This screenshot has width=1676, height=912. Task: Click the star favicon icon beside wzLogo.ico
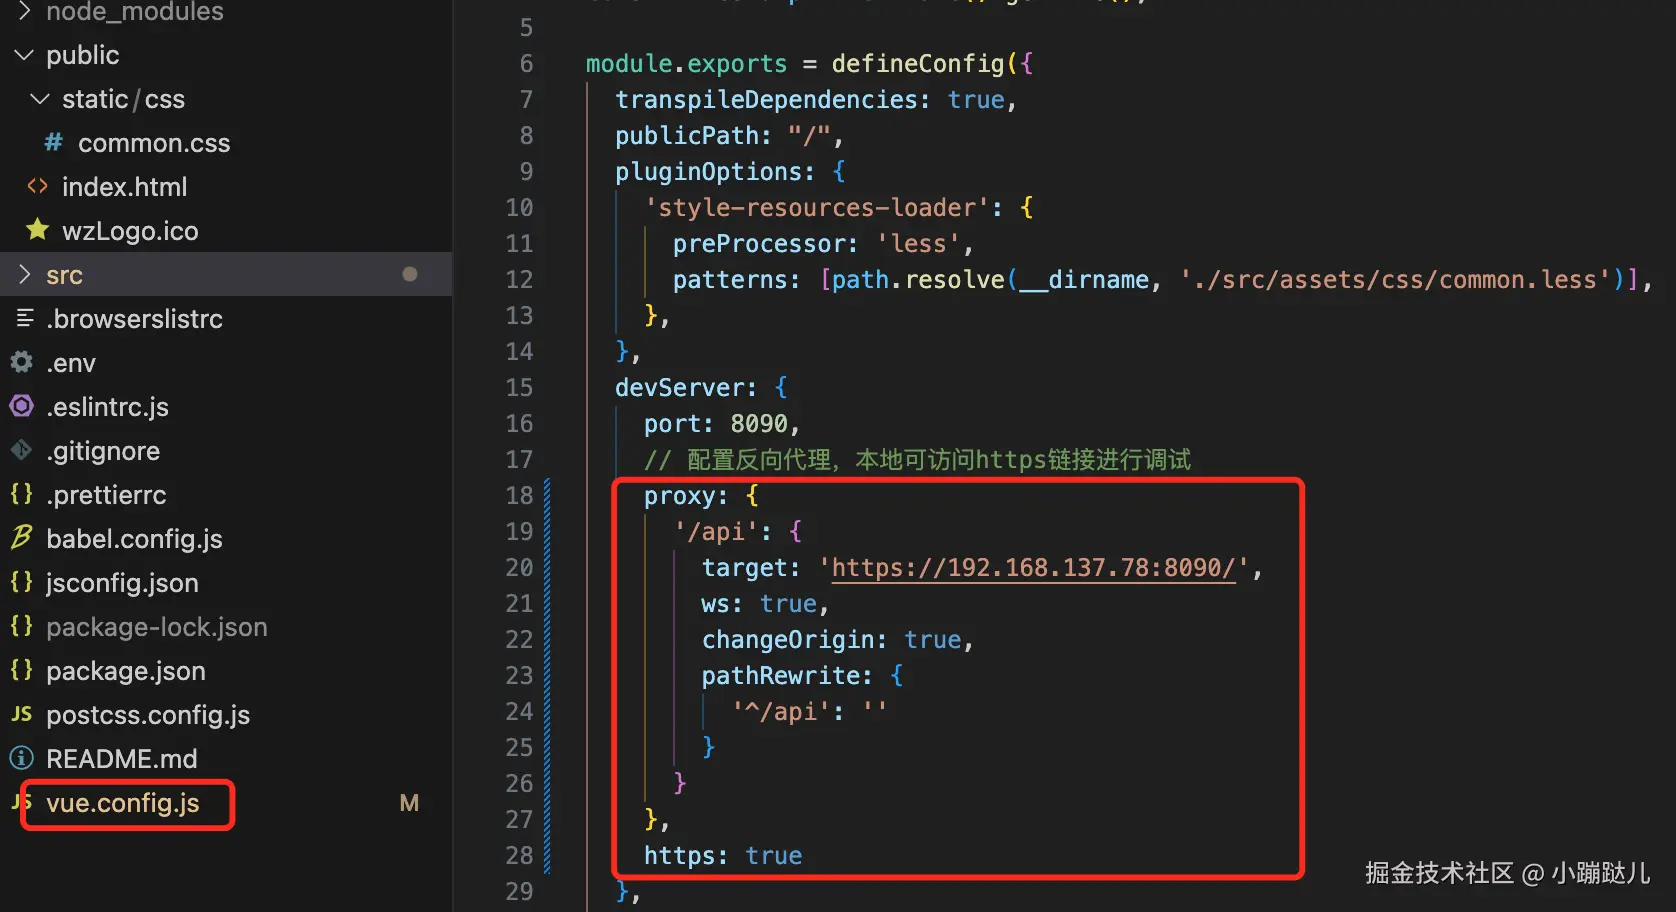(x=37, y=230)
